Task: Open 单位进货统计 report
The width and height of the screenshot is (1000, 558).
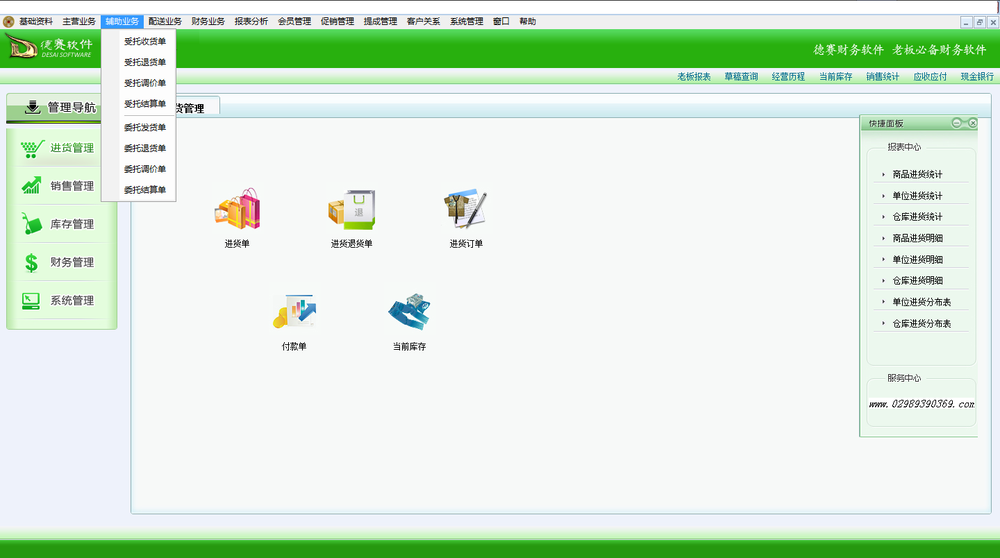Action: [917, 196]
